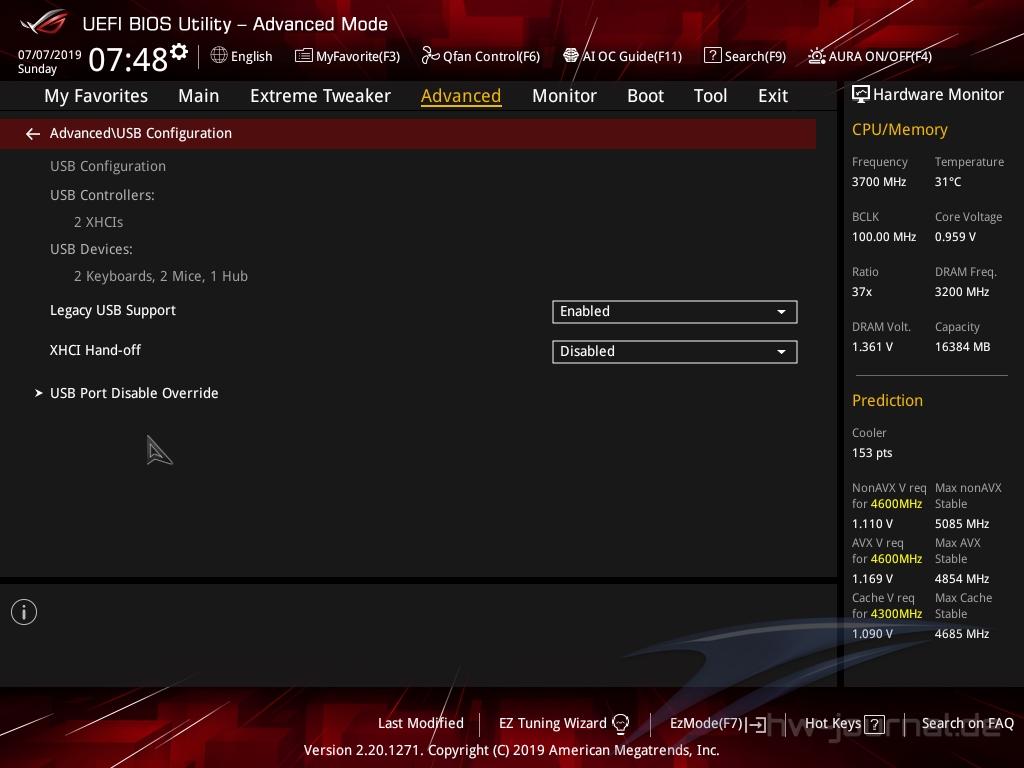
Task: Click the AURA light icon
Action: pyautogui.click(x=816, y=56)
